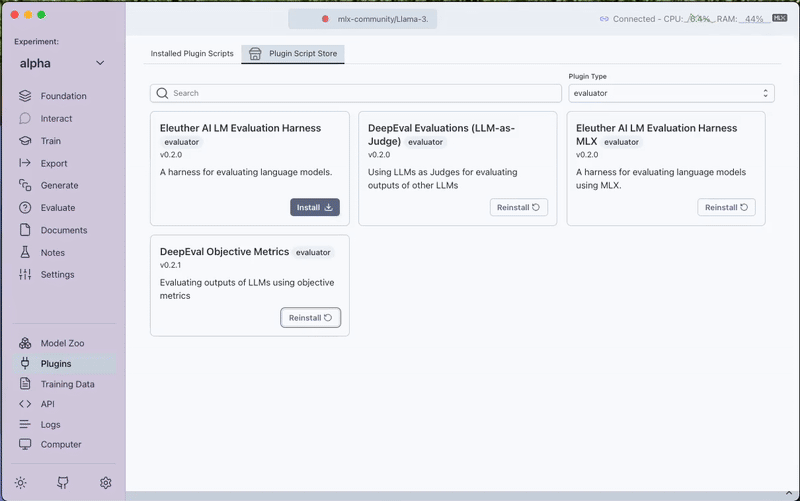Select the Plugin Script Store tab
The image size is (800, 501).
(293, 53)
